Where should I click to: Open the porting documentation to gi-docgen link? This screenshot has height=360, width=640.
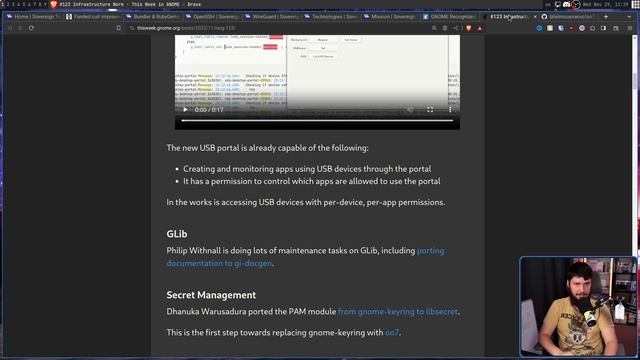305,257
